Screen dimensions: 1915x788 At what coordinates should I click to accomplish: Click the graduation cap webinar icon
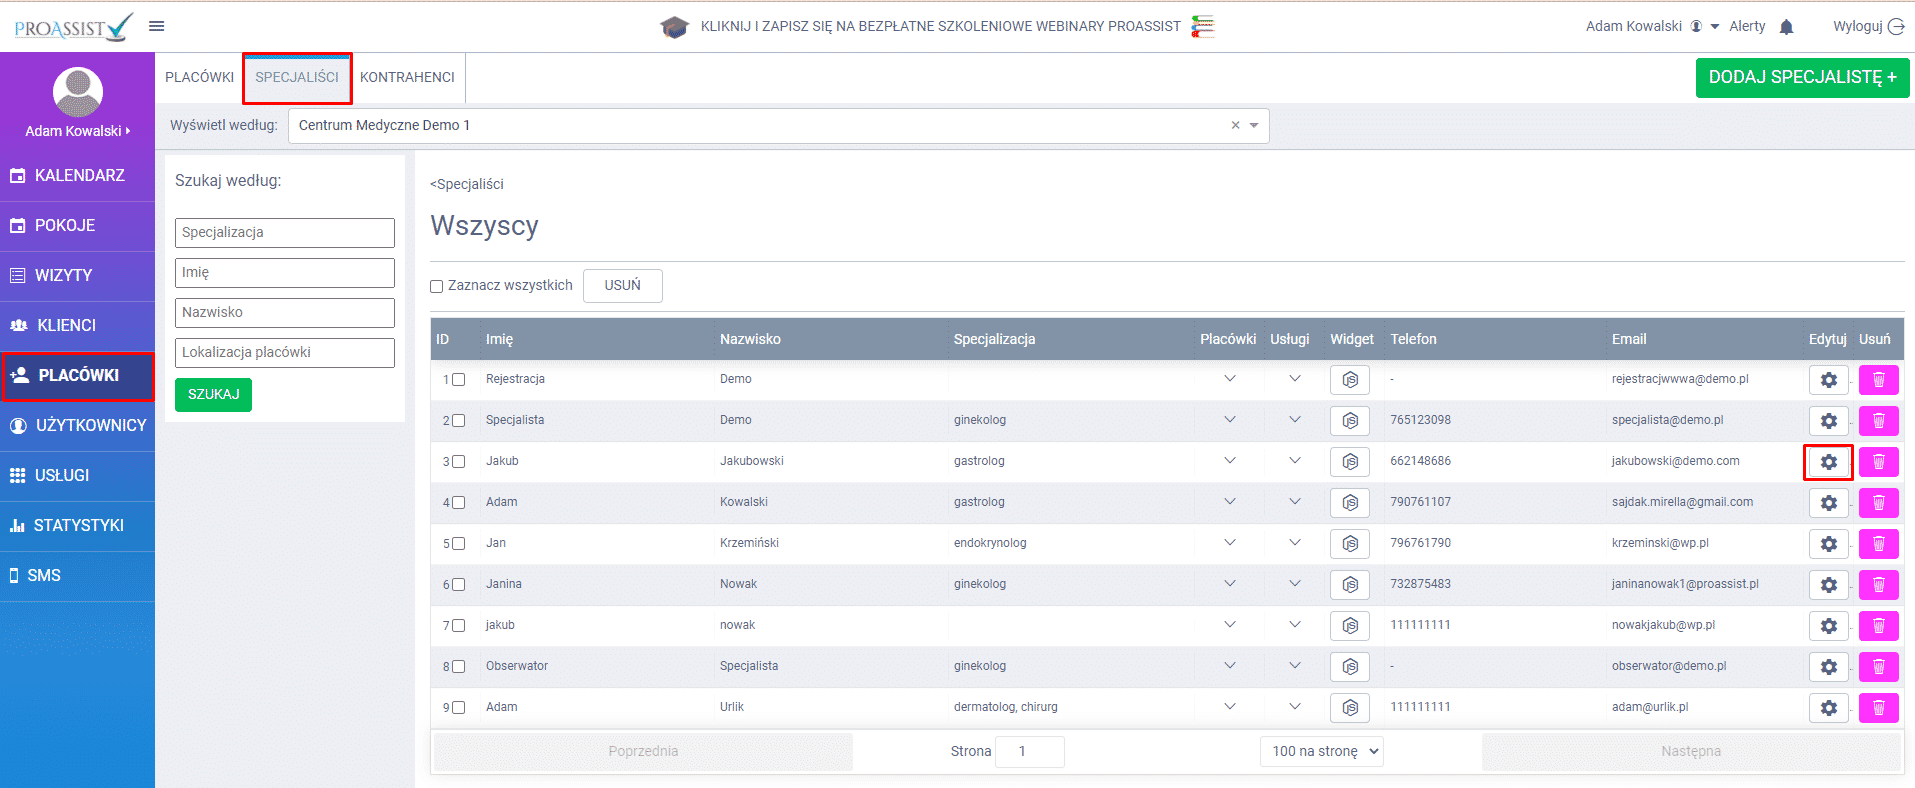[x=675, y=27]
